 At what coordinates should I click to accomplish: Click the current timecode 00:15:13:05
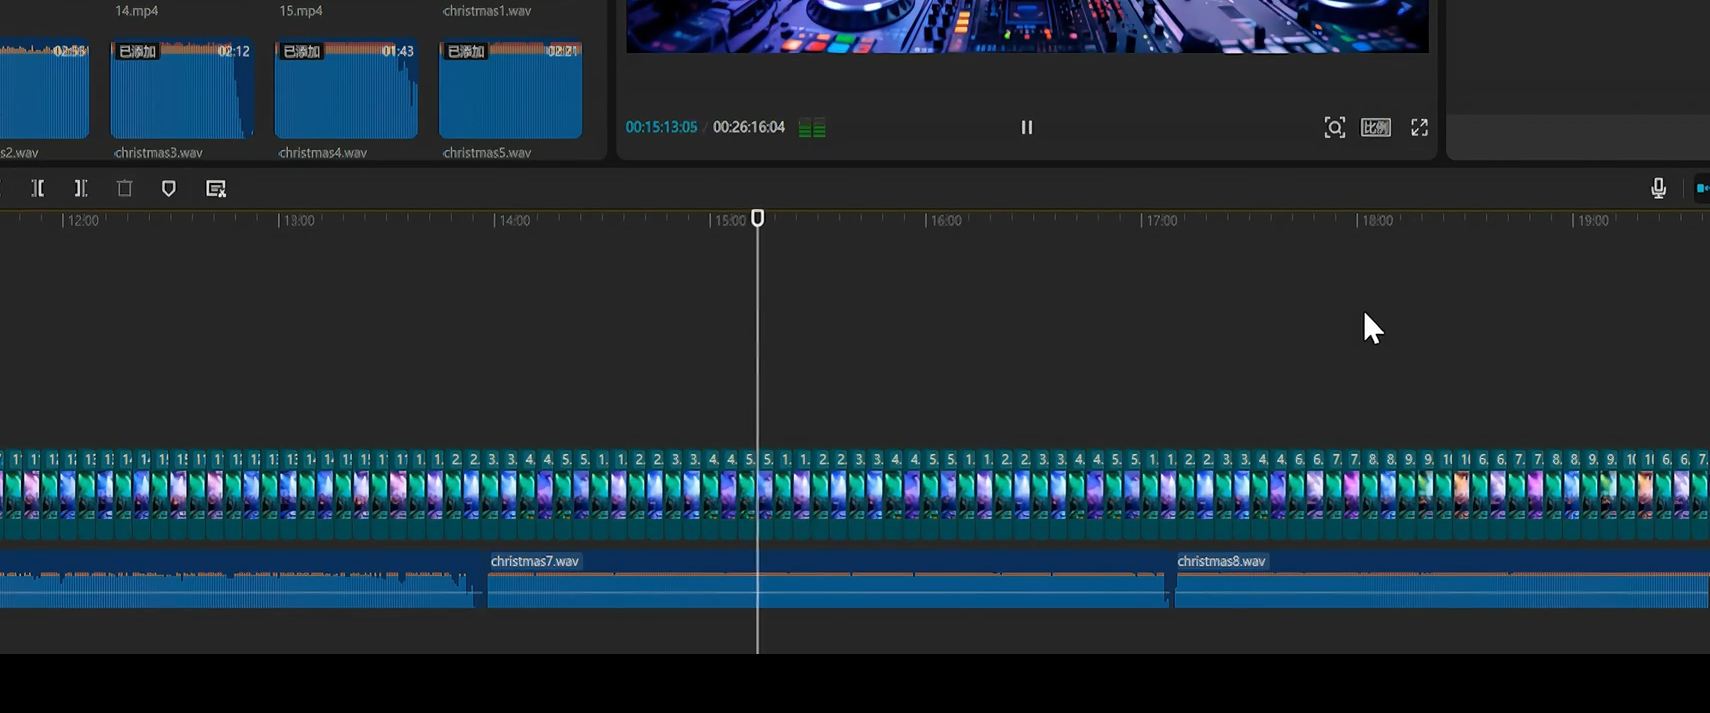coord(661,127)
